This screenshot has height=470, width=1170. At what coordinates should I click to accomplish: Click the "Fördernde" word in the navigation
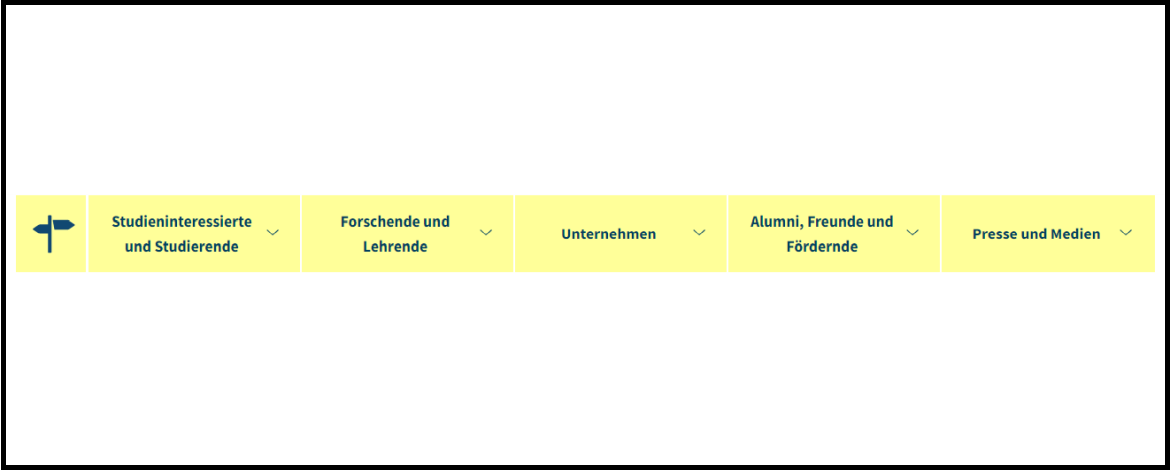(822, 246)
